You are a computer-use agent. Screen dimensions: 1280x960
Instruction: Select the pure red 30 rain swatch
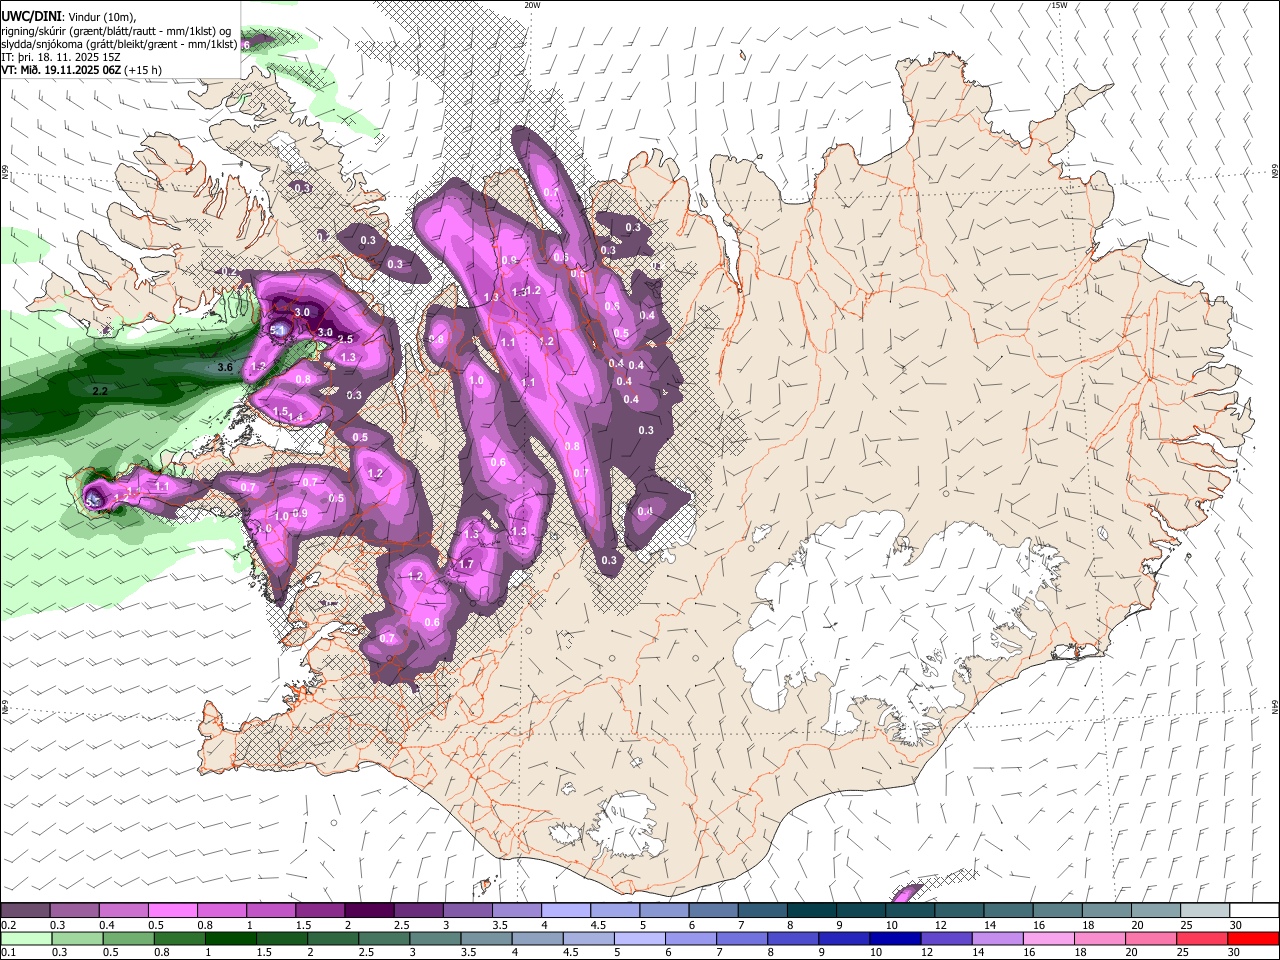(1252, 938)
